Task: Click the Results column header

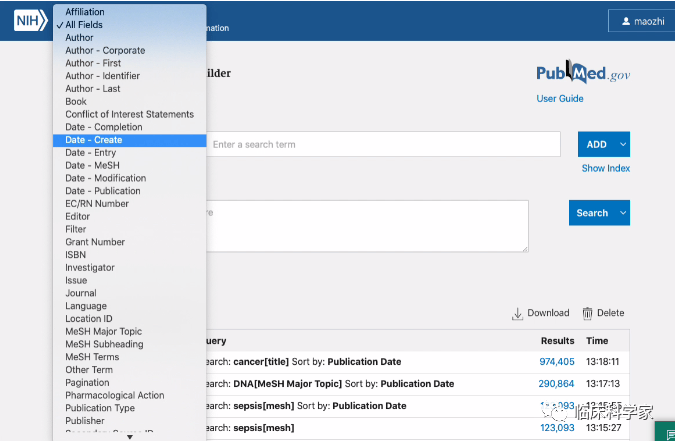Action: (557, 341)
